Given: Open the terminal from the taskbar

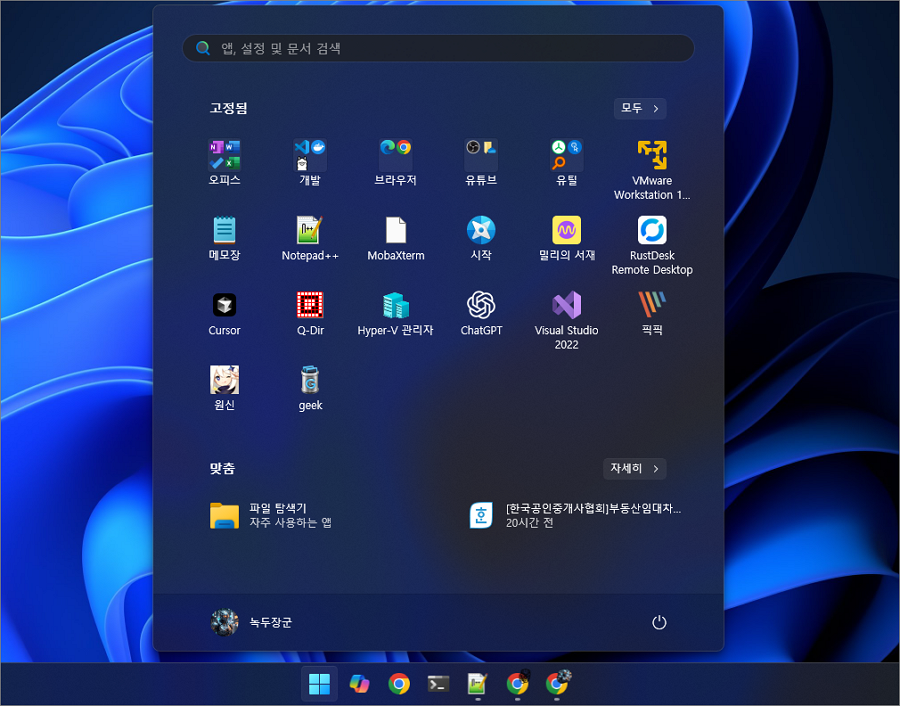Looking at the screenshot, I should (x=439, y=684).
